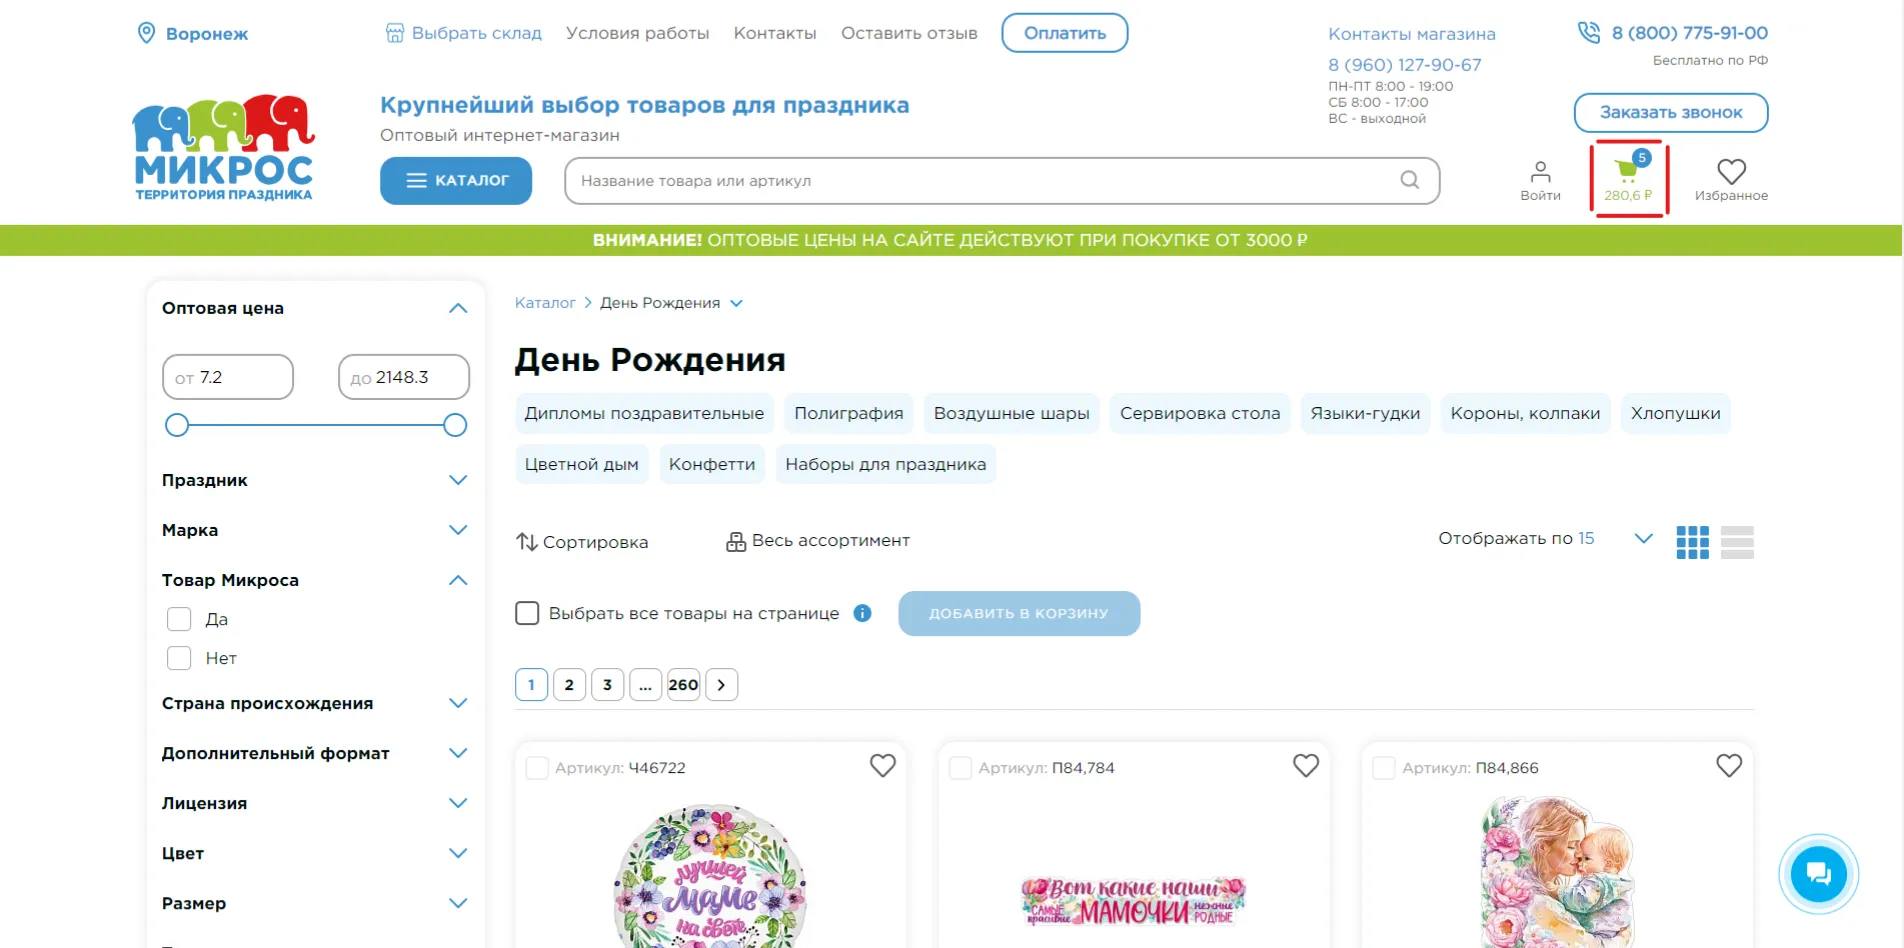This screenshot has height=948, width=1904.
Task: Open the live chat bubble icon
Action: click(1818, 874)
